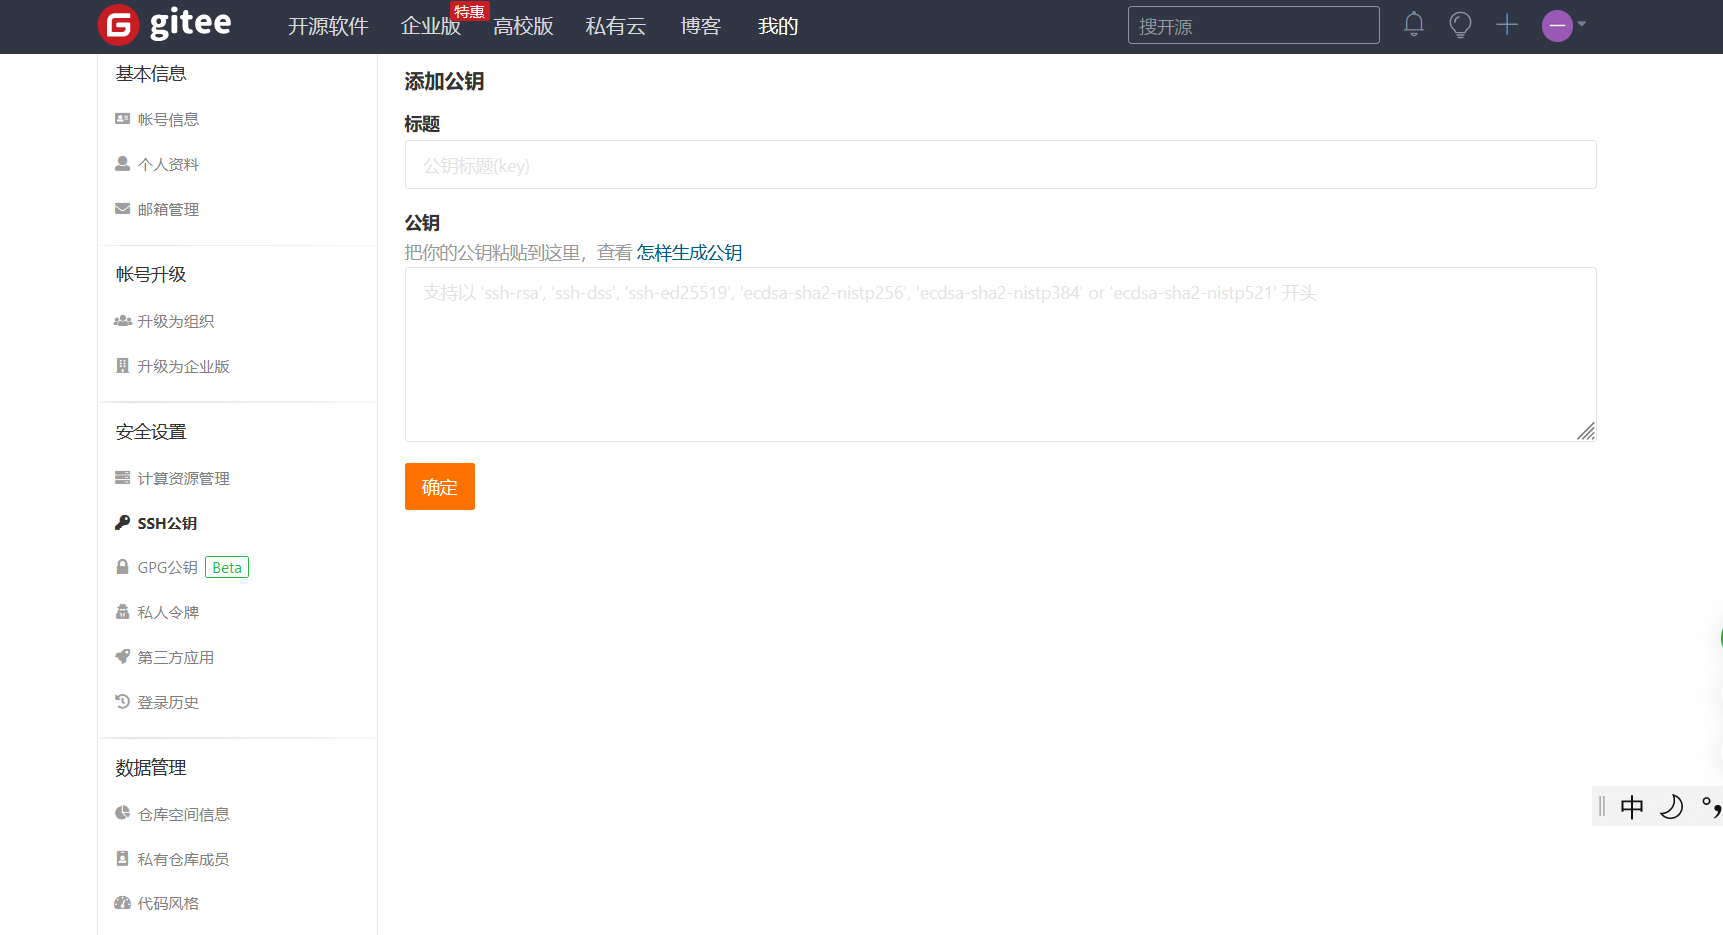Open 高校版 in top navigation

523,26
